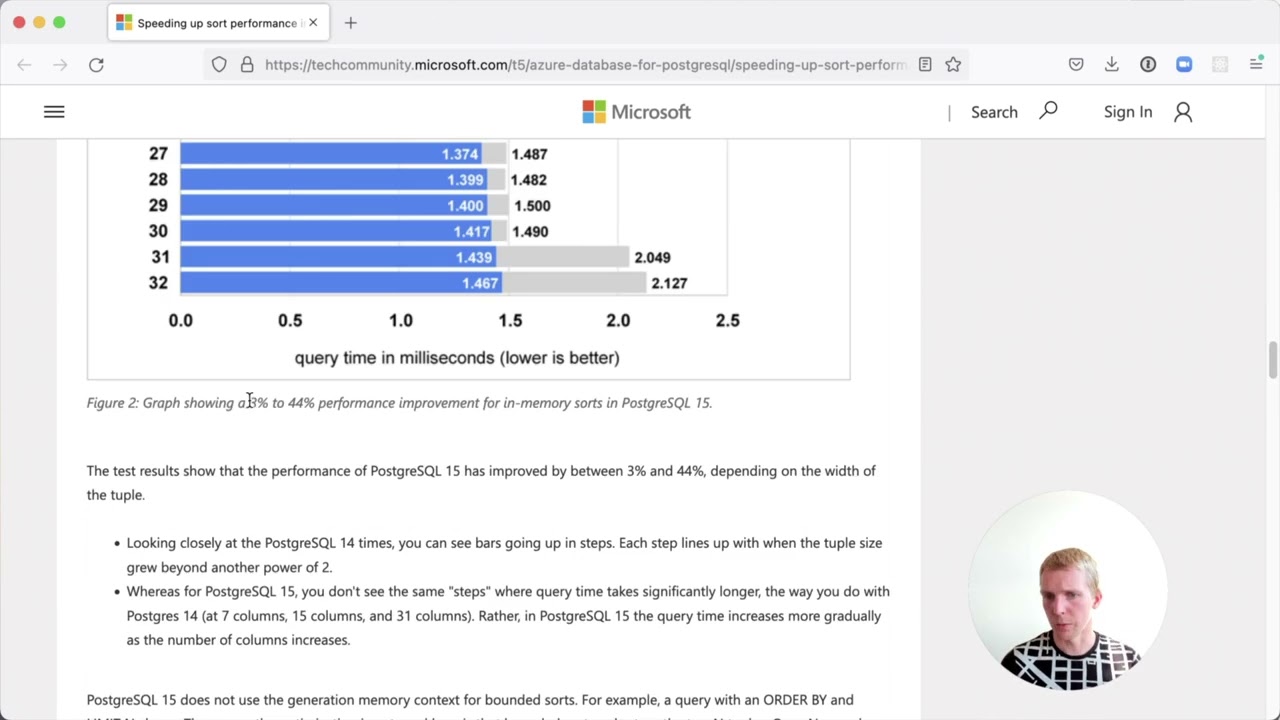The width and height of the screenshot is (1280, 720).
Task: Click the grey bar segment for row 31
Action: tap(562, 257)
